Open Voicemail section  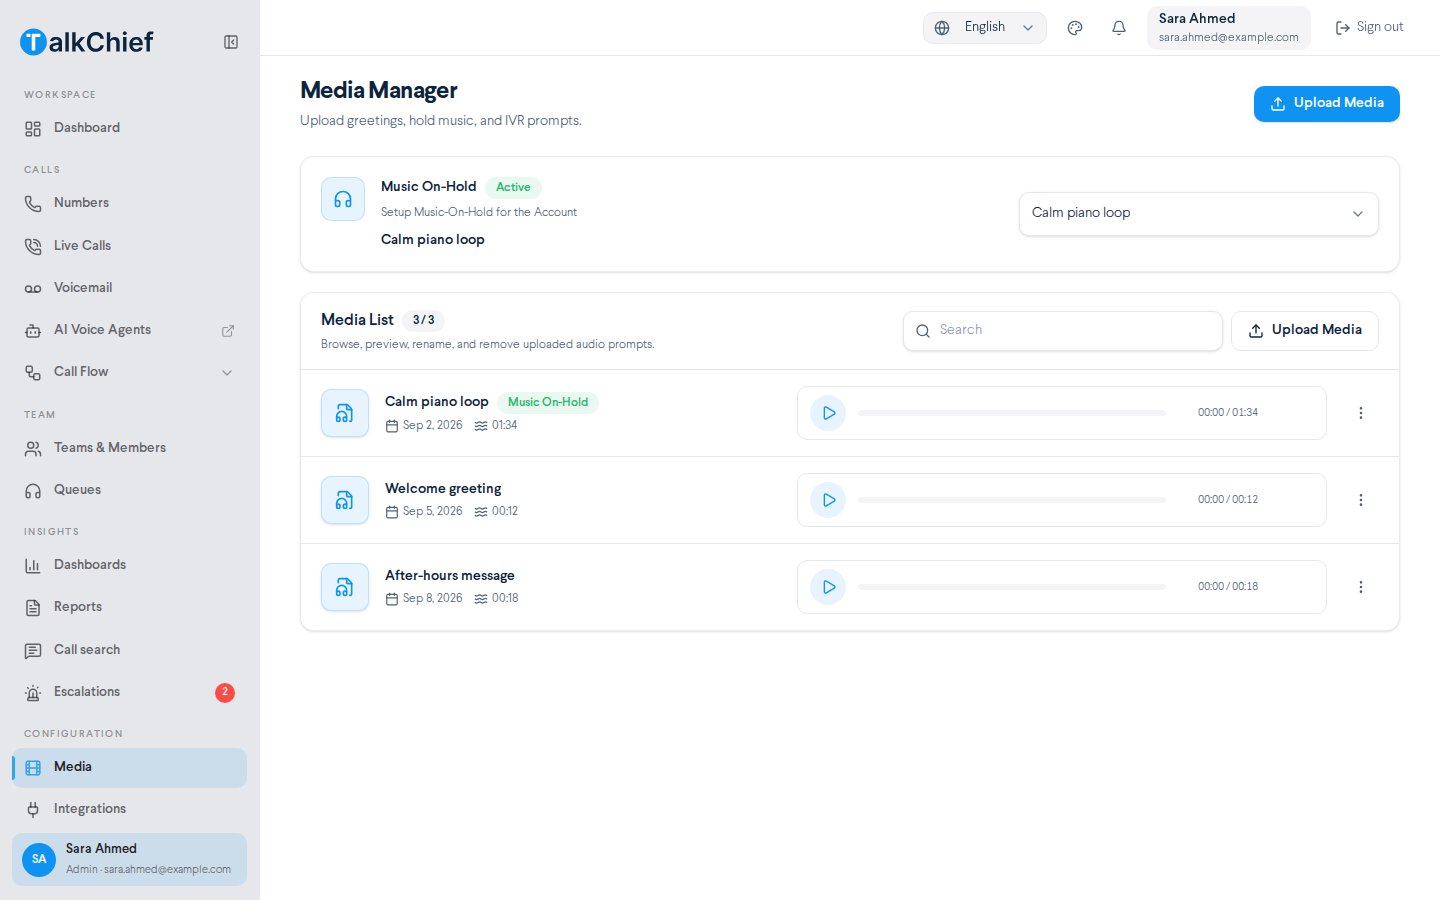pos(130,288)
